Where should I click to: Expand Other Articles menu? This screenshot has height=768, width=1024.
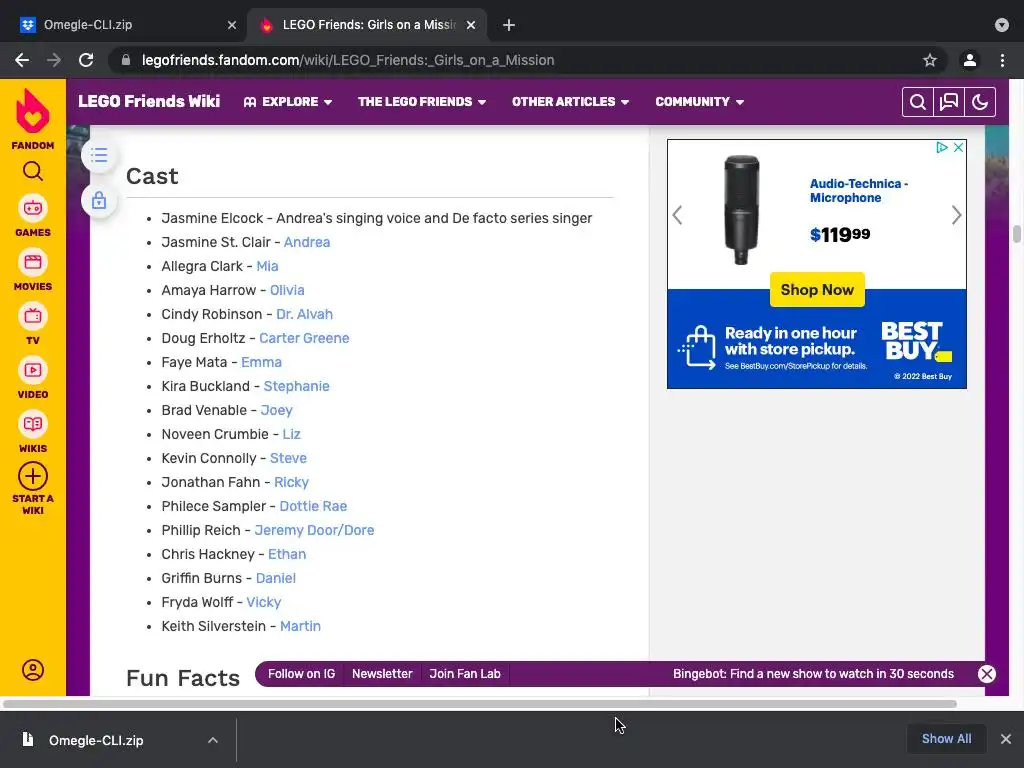(570, 102)
